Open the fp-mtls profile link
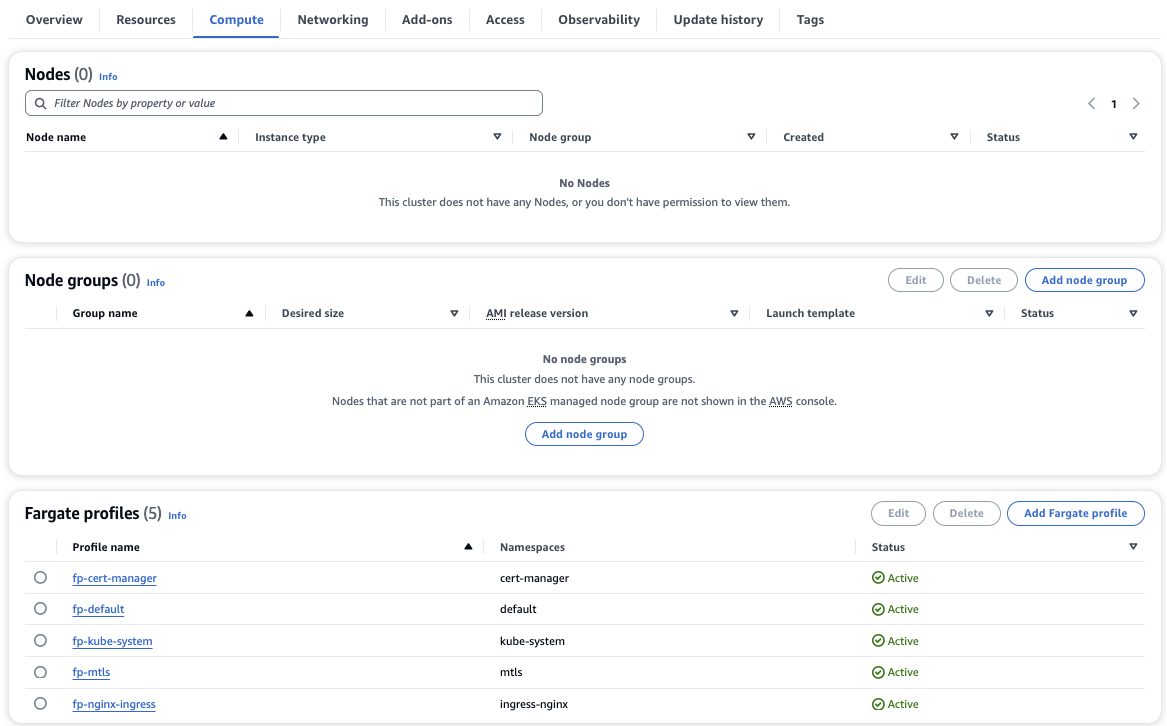Image resolution: width=1167 pixels, height=726 pixels. pos(91,672)
